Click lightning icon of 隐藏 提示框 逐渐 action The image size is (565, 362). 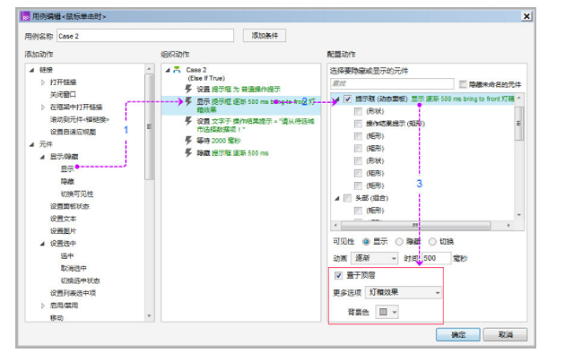point(188,153)
